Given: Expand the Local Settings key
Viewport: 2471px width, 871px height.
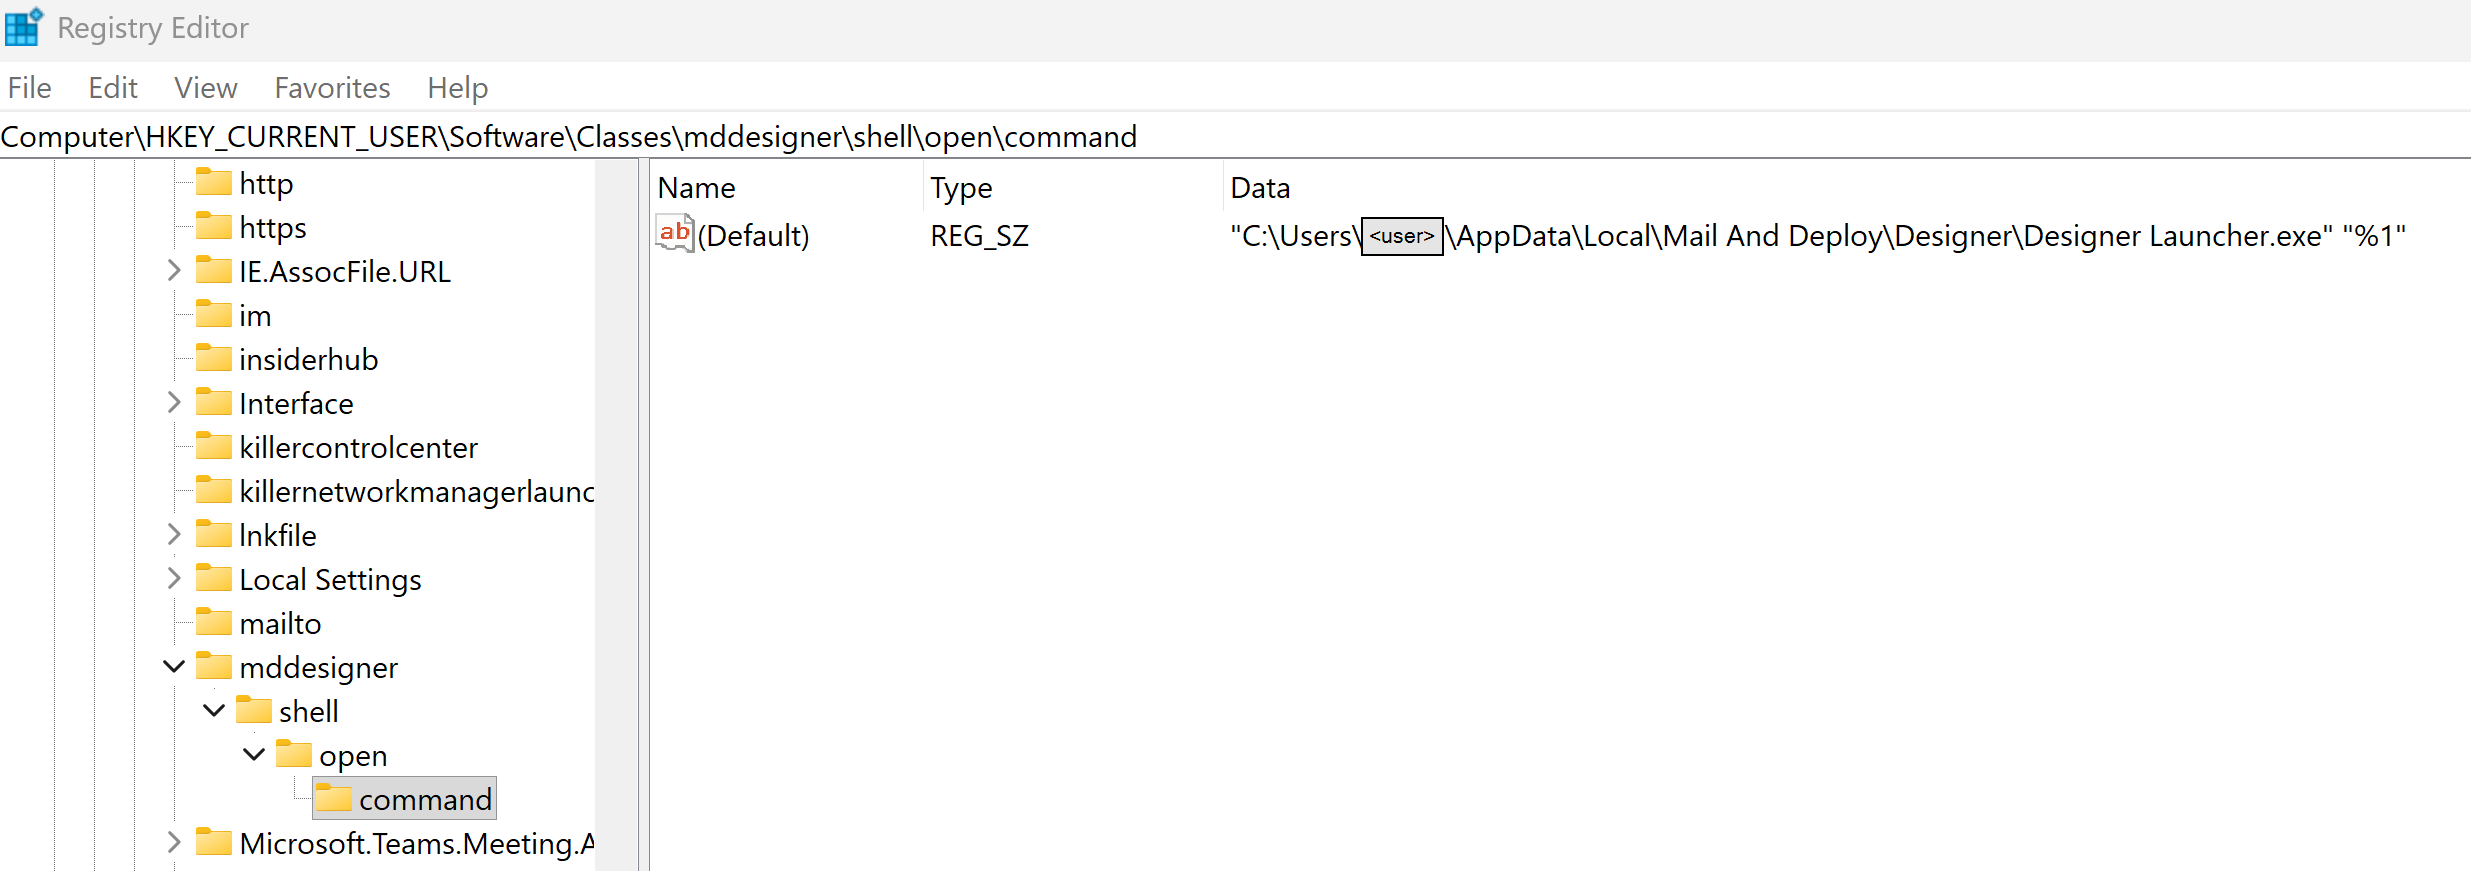Looking at the screenshot, I should (174, 578).
